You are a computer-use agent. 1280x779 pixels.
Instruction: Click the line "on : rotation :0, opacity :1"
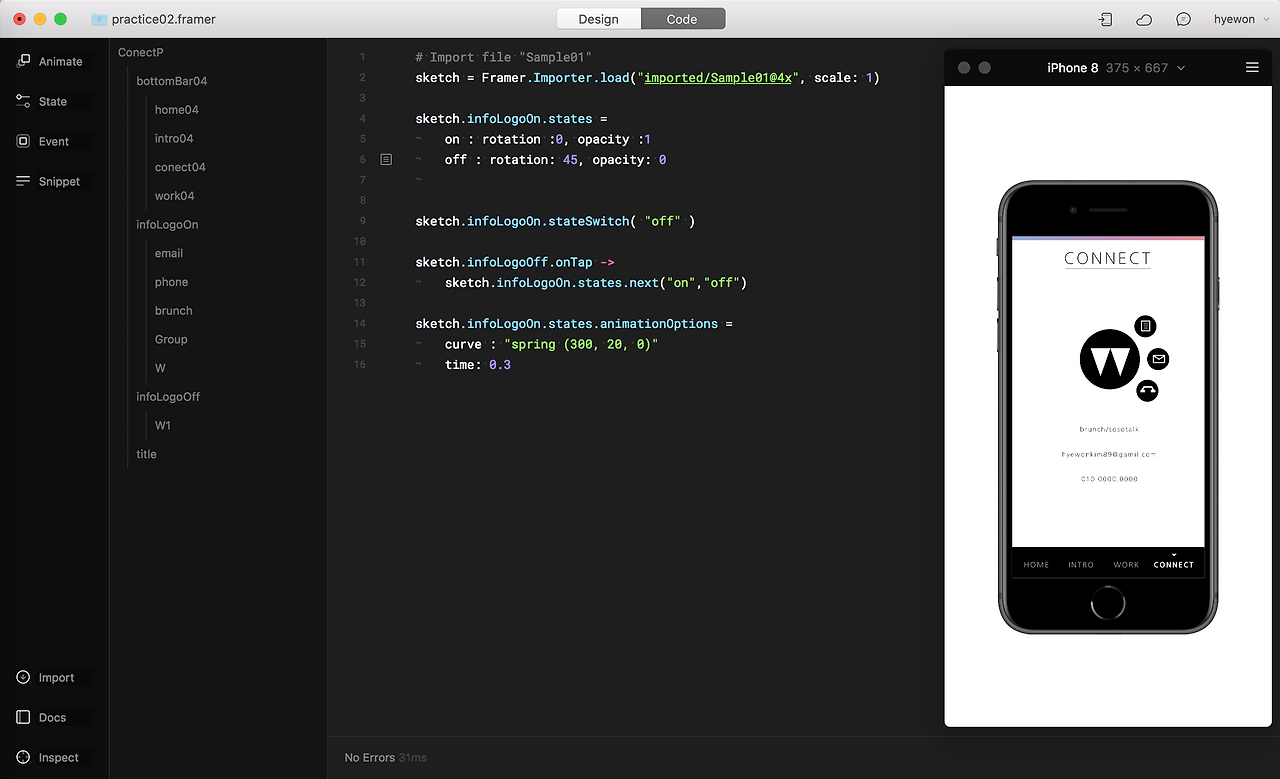pyautogui.click(x=548, y=139)
